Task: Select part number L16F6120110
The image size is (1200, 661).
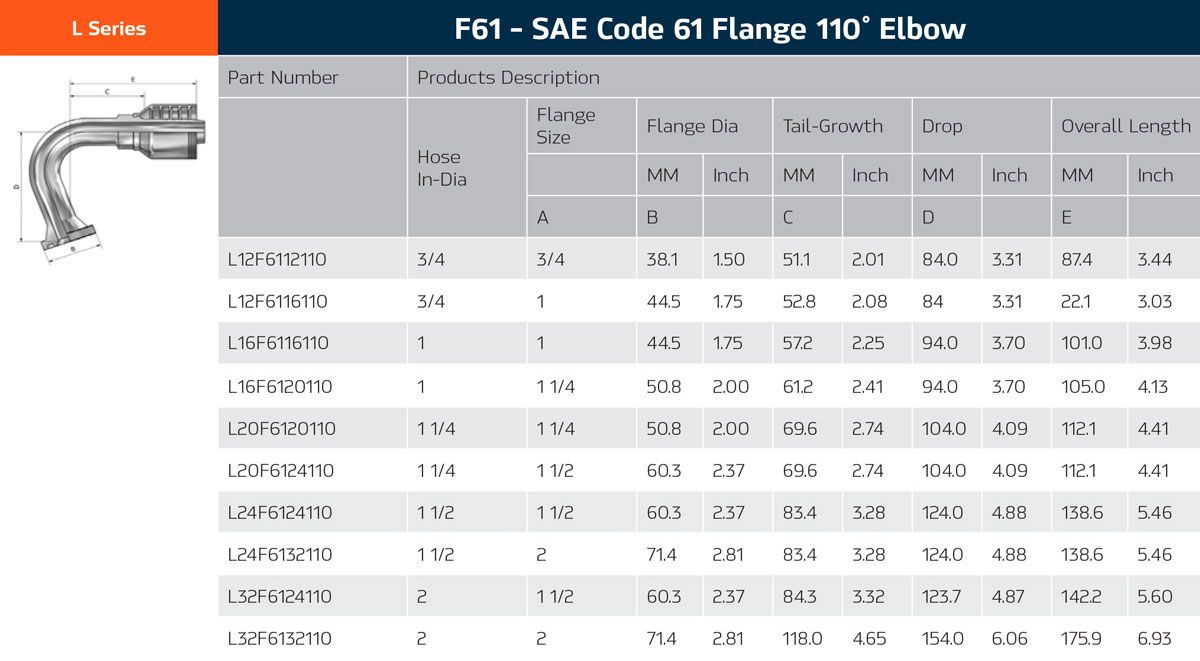Action: [x=279, y=386]
